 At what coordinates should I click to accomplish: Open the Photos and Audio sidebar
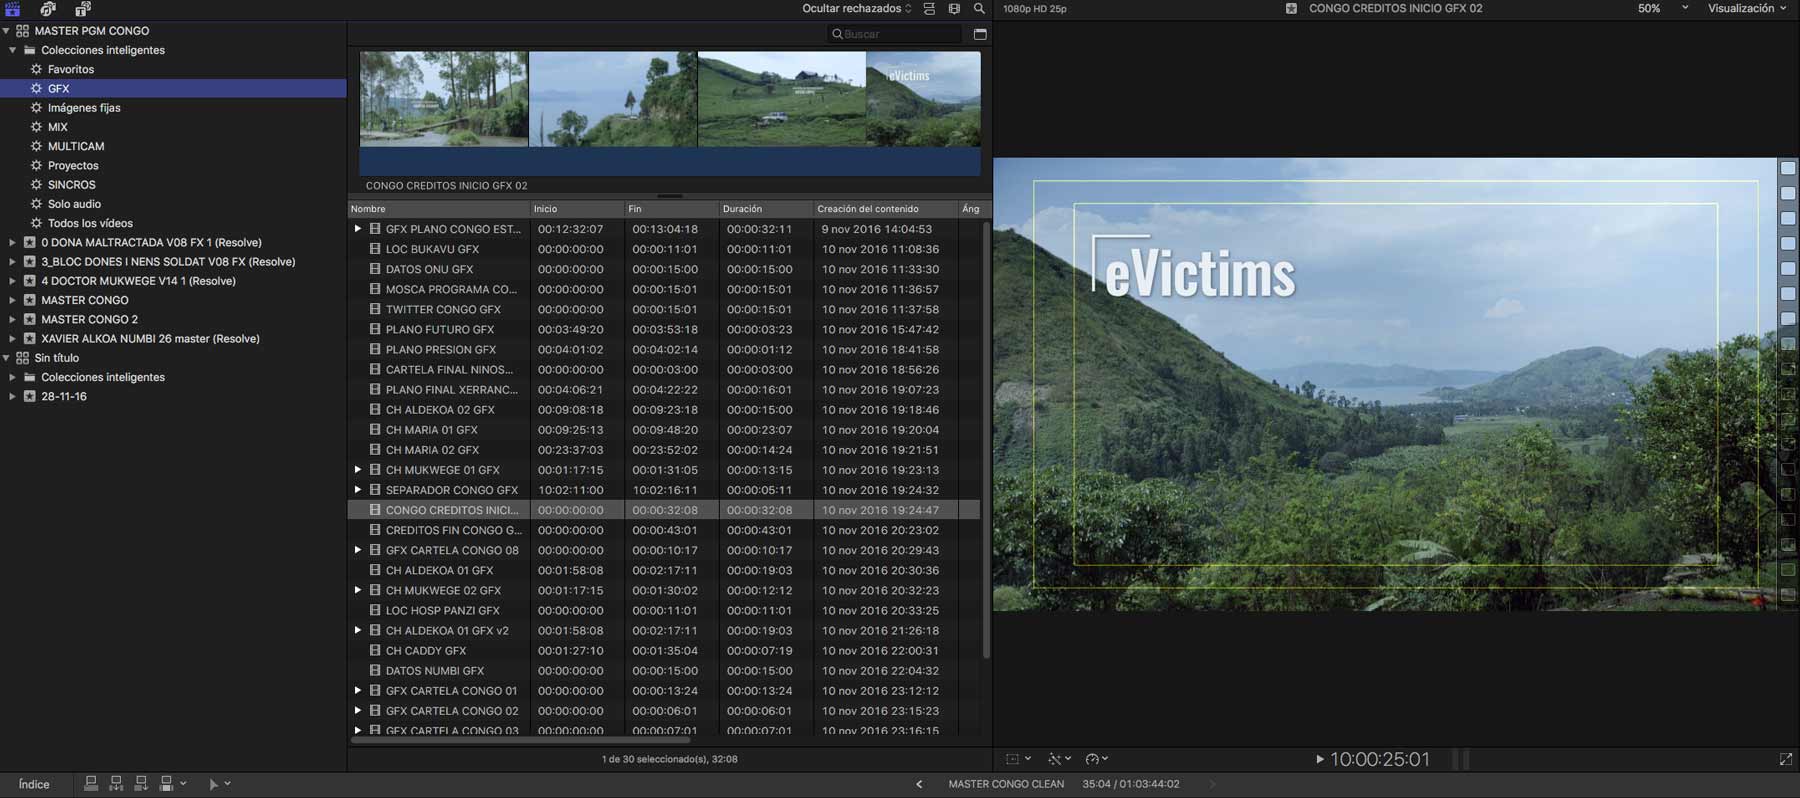48,9
